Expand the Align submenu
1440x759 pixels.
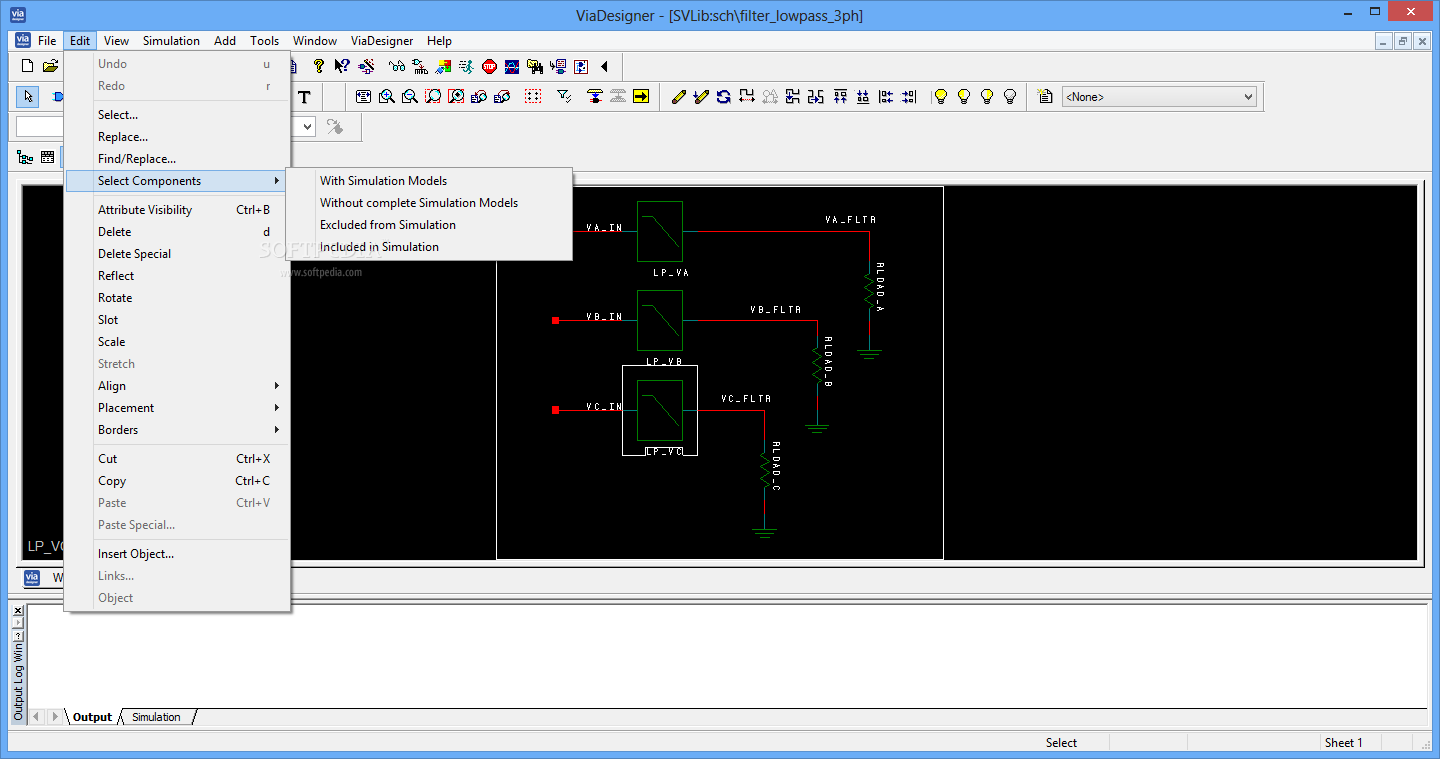[x=176, y=386]
